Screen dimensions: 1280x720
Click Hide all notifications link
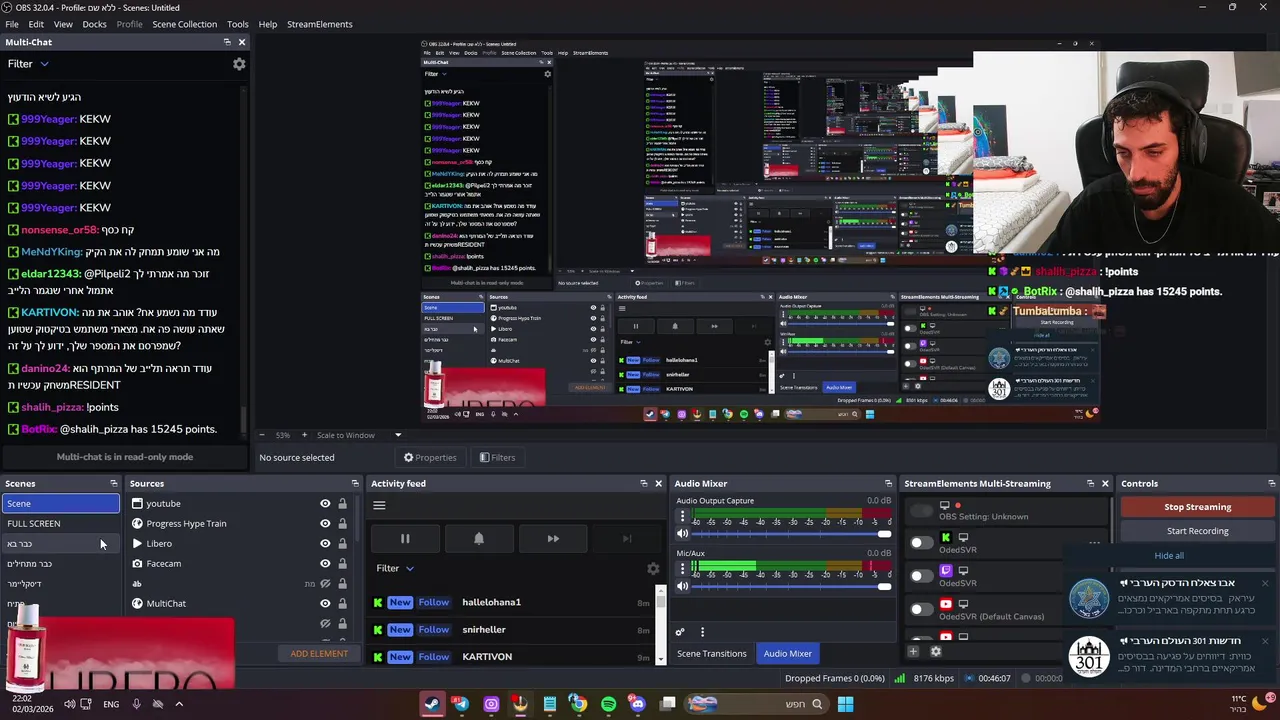[x=1169, y=556]
